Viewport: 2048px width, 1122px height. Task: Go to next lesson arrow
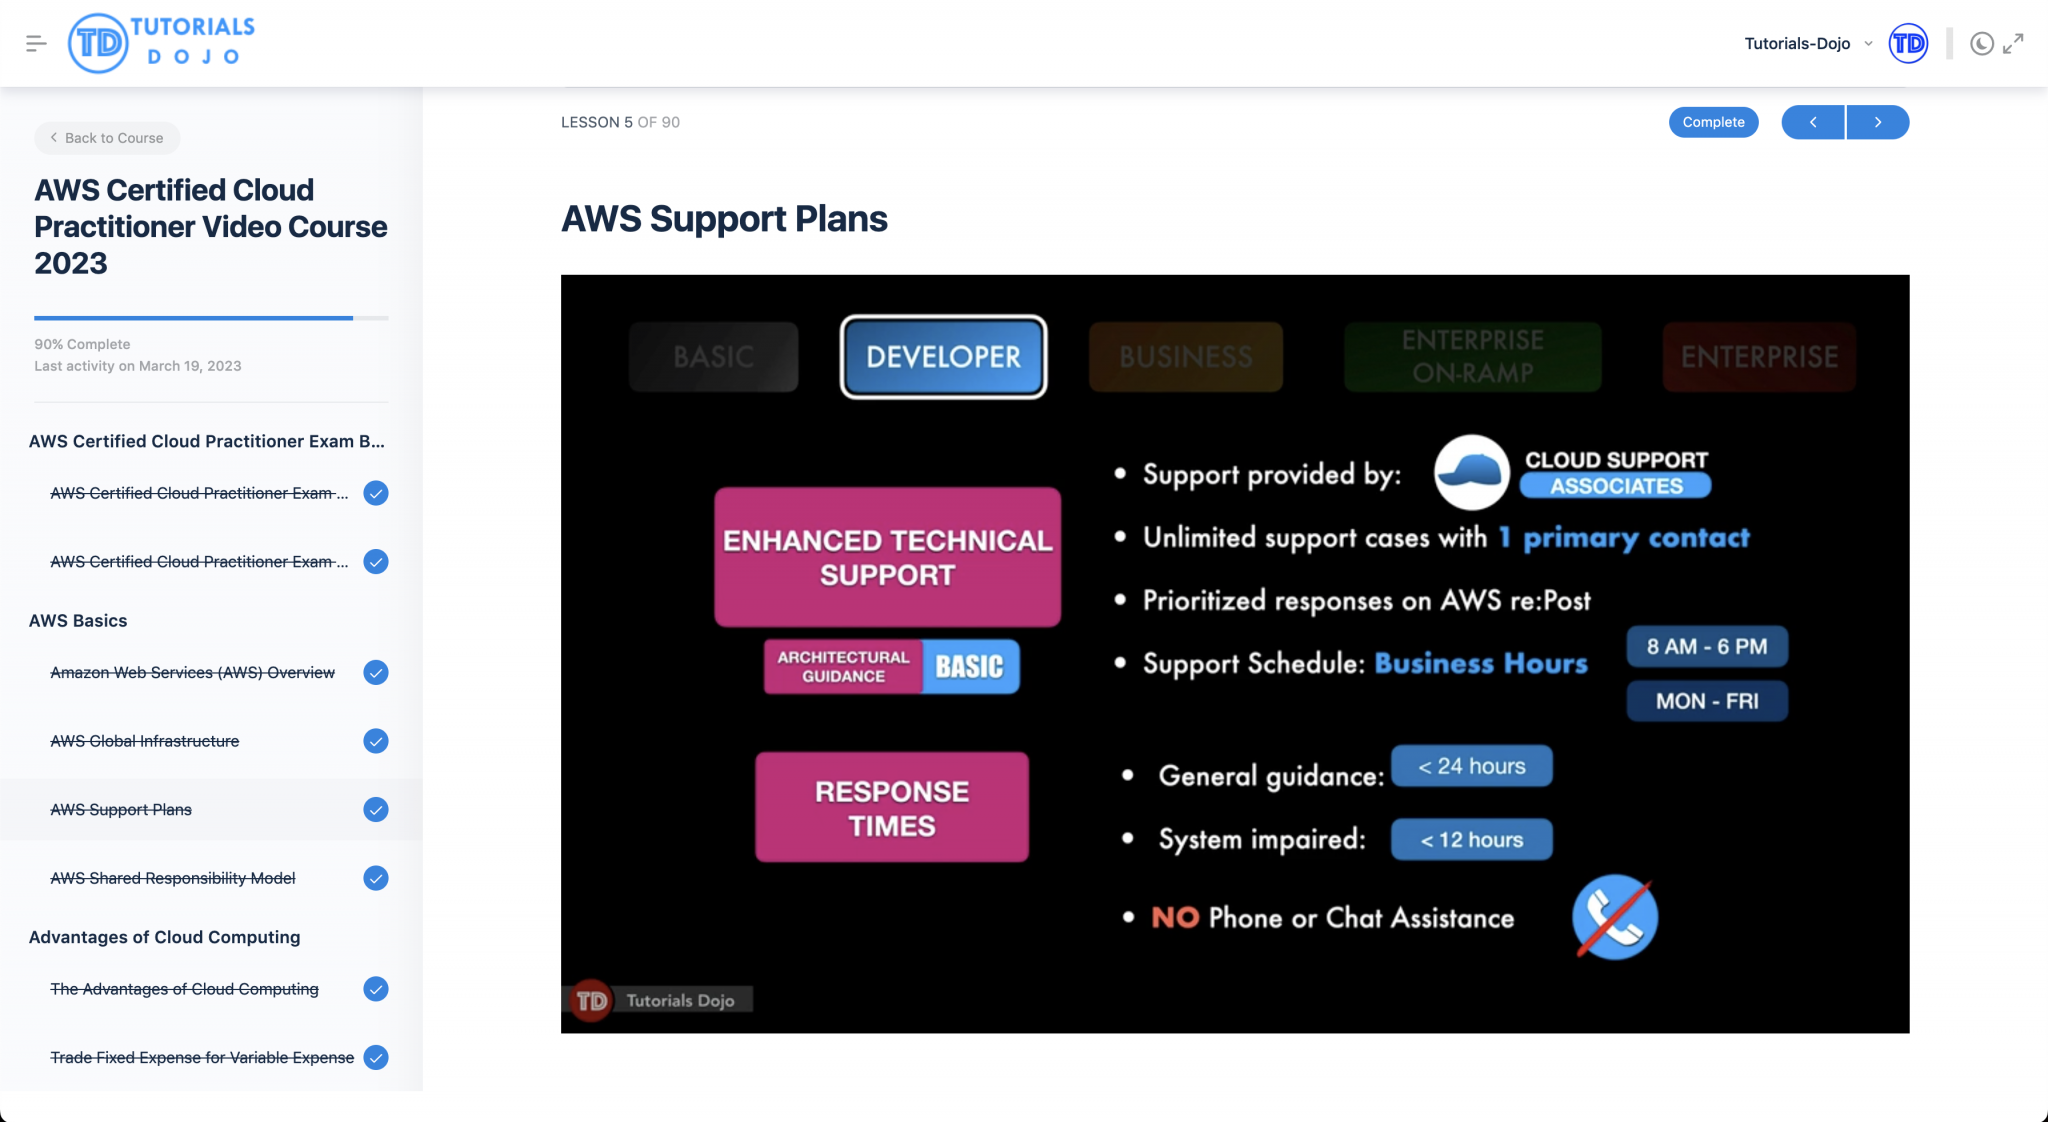1878,122
